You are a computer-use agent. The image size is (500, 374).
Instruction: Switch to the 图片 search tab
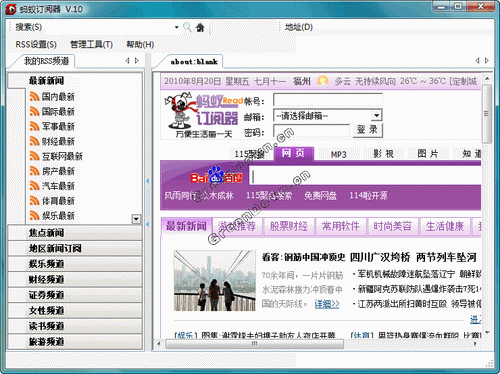[428, 154]
